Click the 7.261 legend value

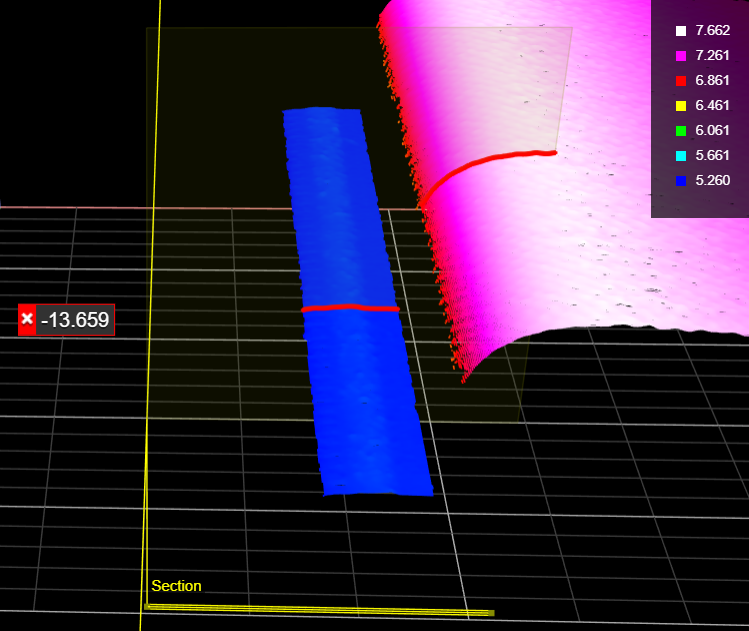click(x=712, y=55)
